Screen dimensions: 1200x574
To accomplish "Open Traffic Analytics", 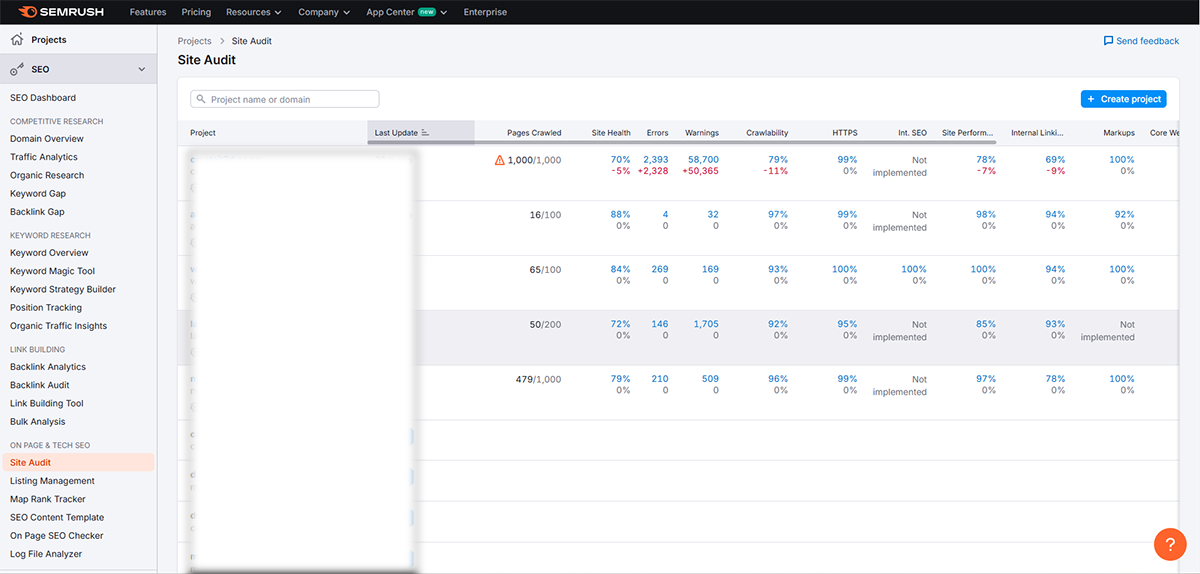I will [x=44, y=157].
